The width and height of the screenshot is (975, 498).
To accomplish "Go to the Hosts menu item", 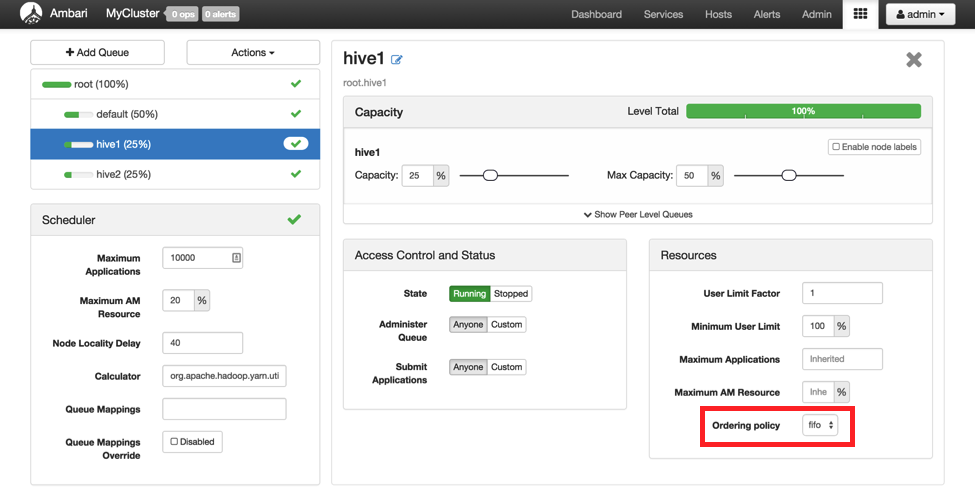I will click(718, 14).
